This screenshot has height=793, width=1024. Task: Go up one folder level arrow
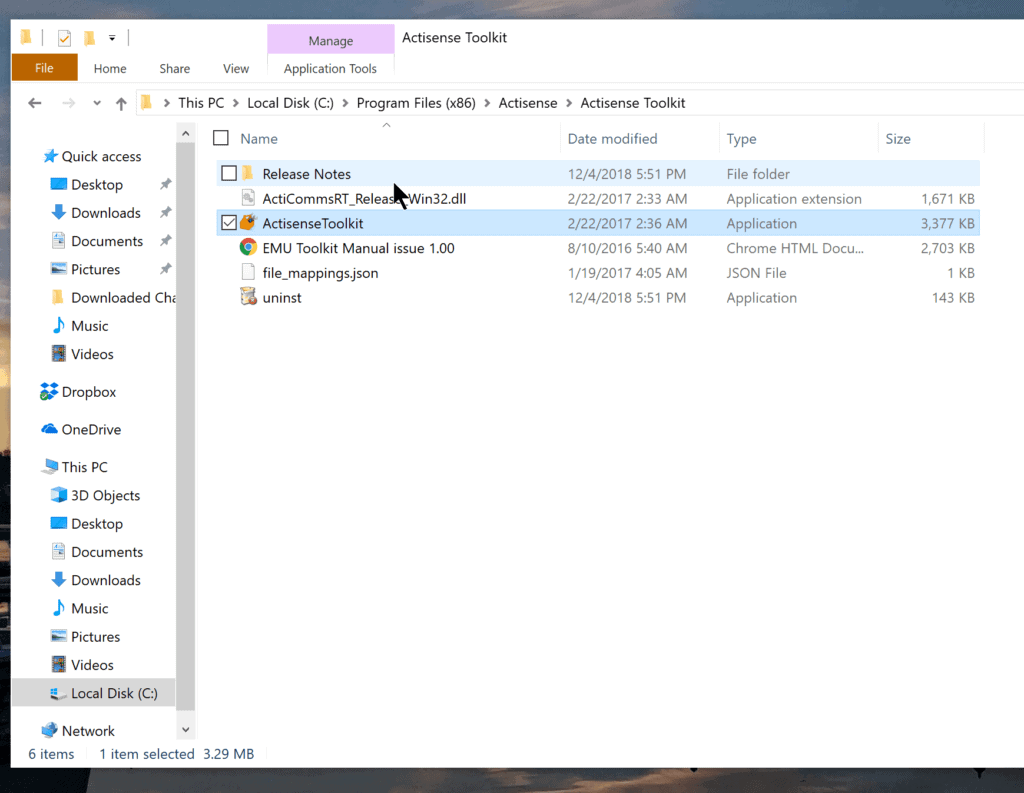pos(121,103)
